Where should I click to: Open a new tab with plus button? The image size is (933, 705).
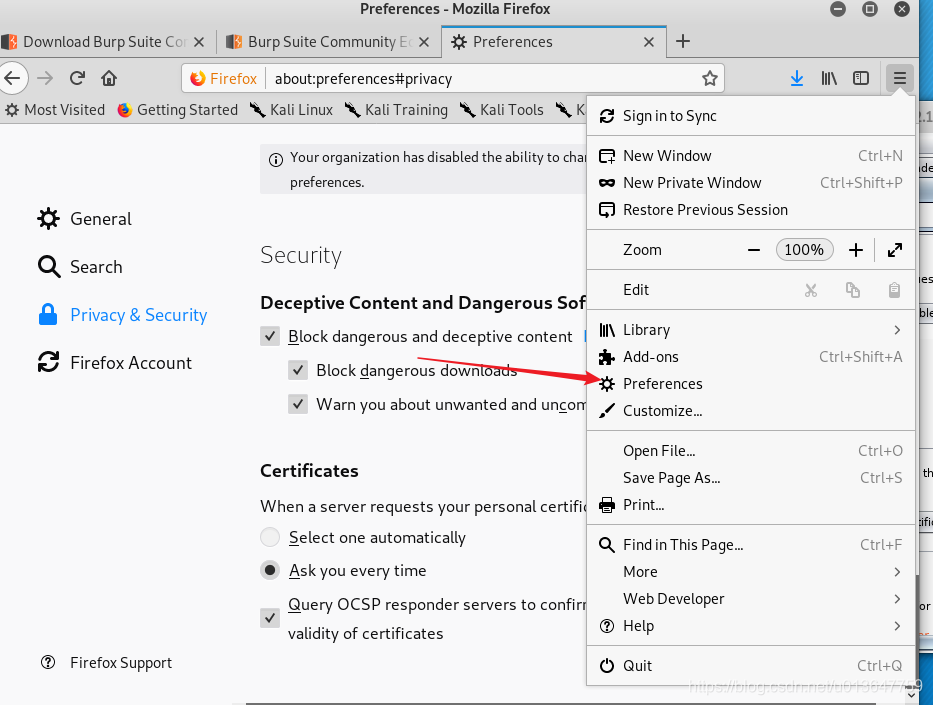[x=683, y=41]
